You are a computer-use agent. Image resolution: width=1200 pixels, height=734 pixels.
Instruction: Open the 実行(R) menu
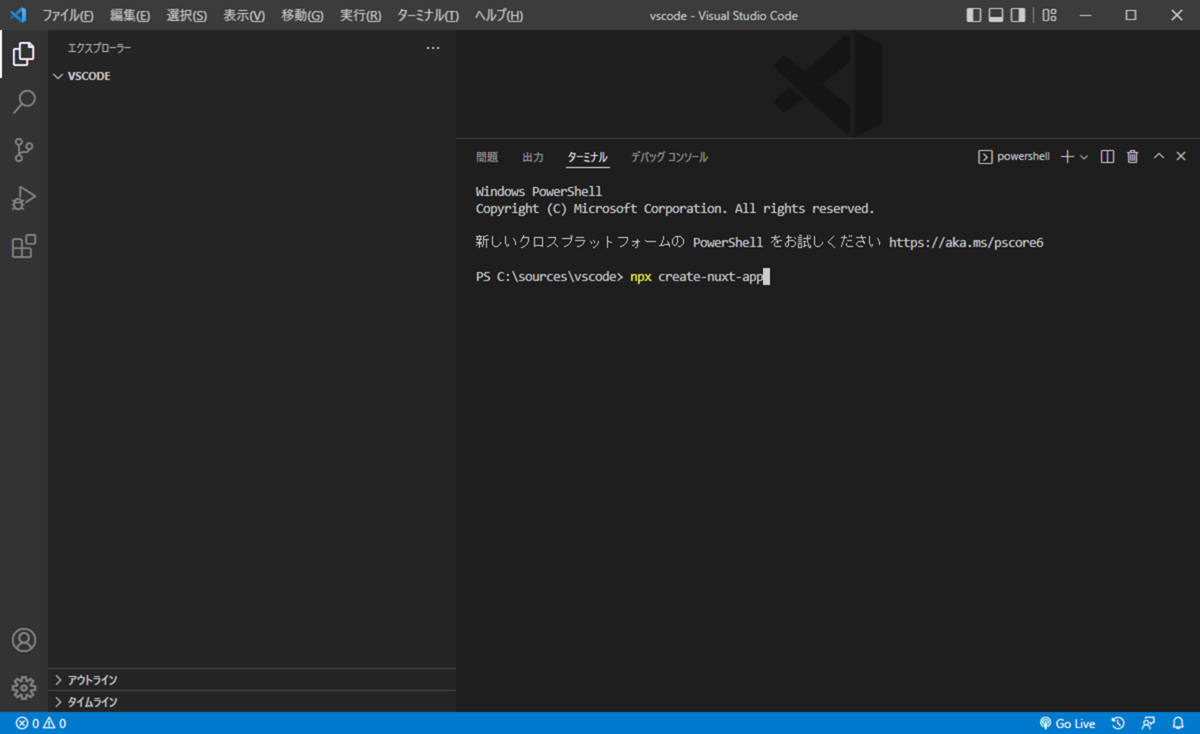point(360,15)
